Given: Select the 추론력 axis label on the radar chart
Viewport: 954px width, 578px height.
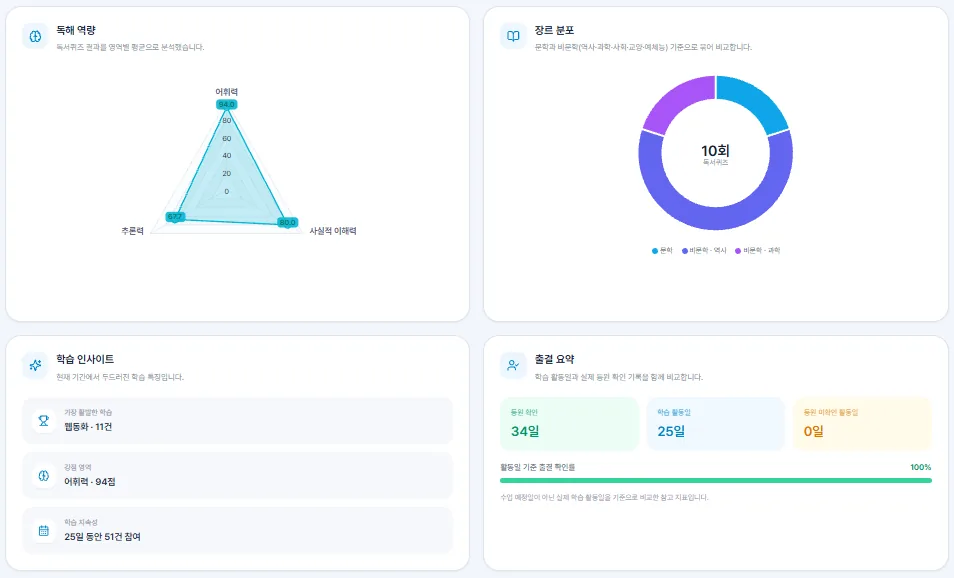Looking at the screenshot, I should [133, 231].
